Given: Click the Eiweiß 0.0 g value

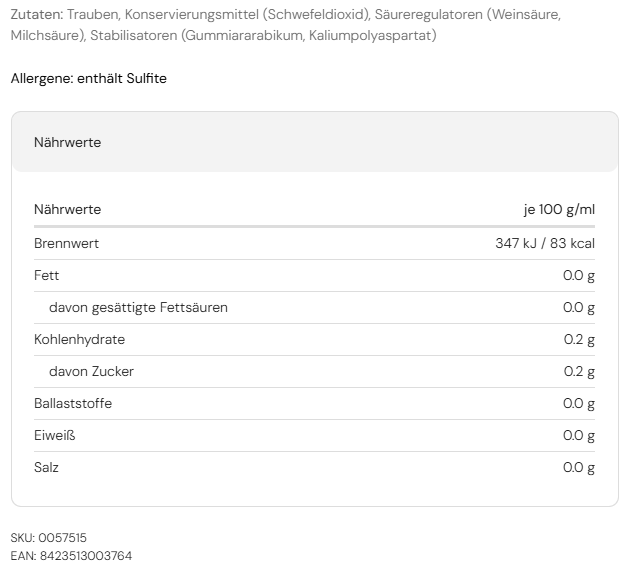Looking at the screenshot, I should 578,435.
